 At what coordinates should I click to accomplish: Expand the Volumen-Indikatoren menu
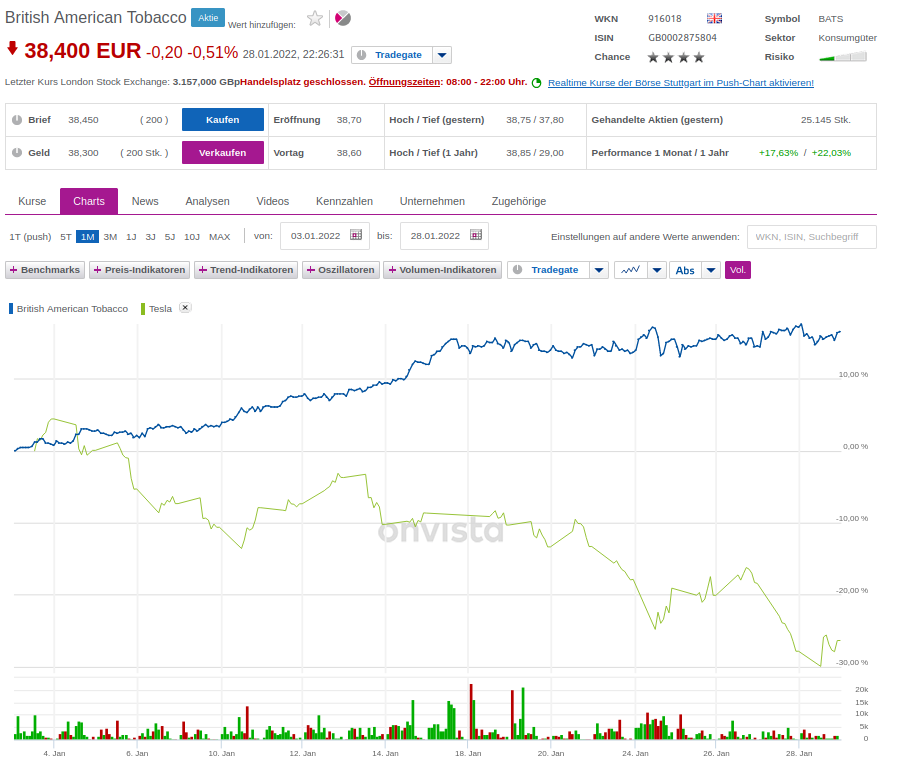[x=443, y=270]
